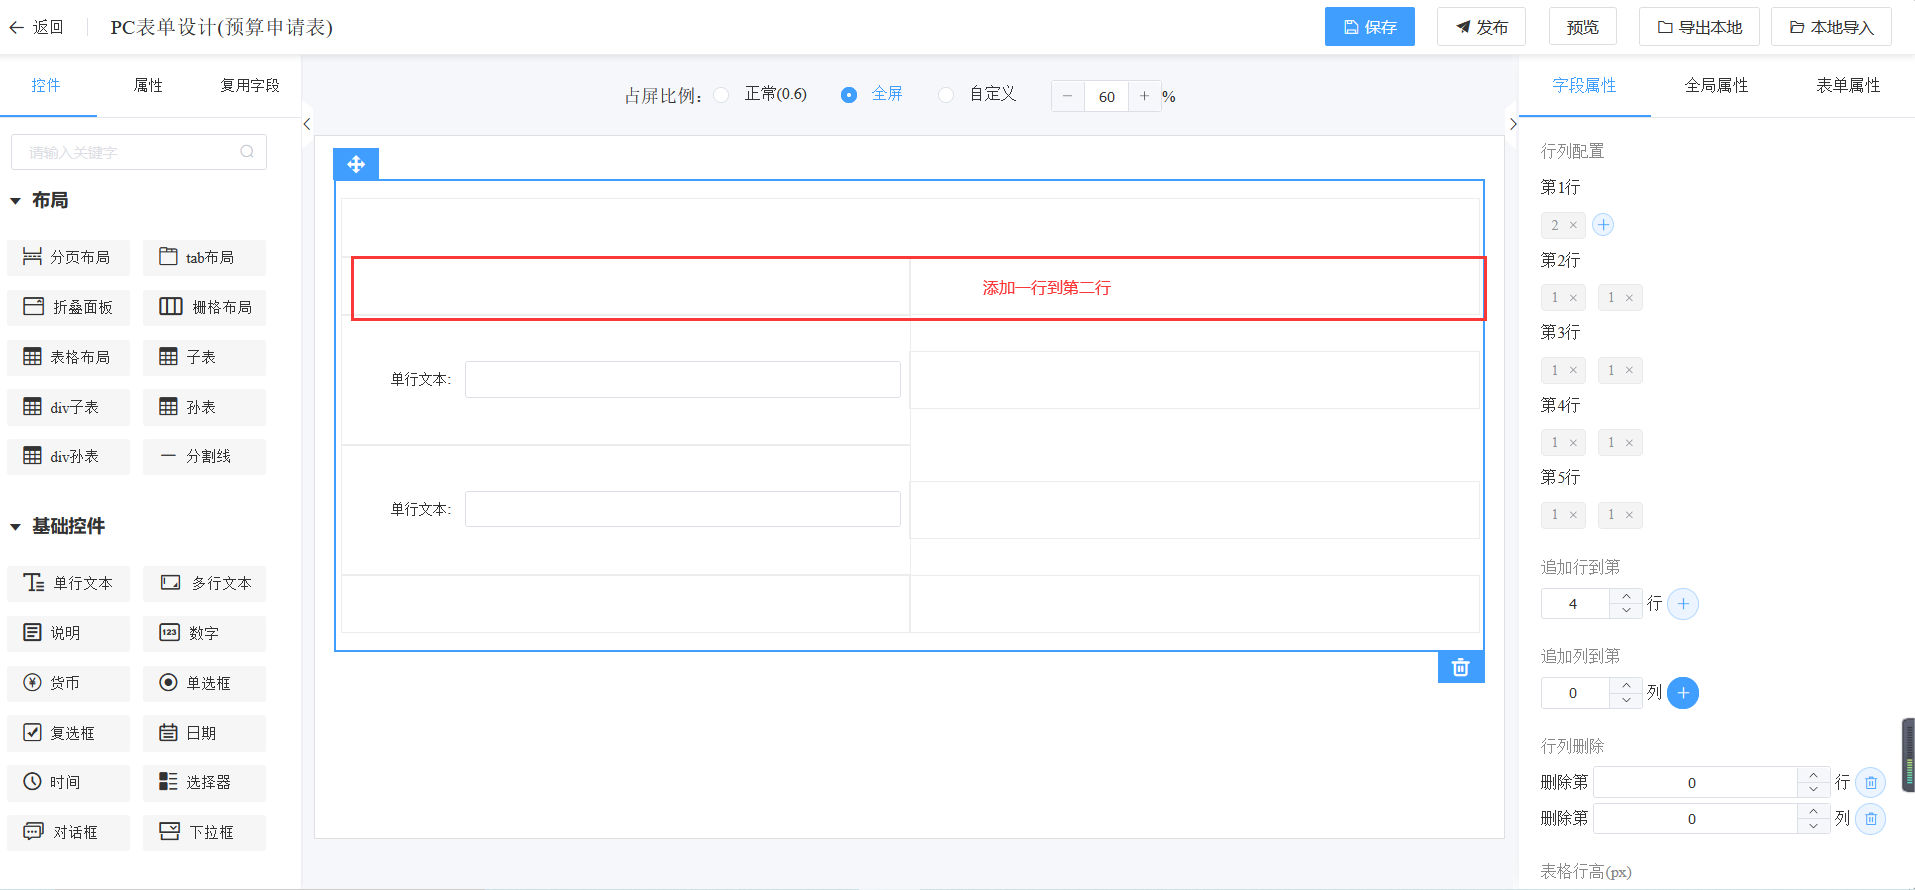The height and width of the screenshot is (890, 1915).
Task: Collapse the 布局 section
Action: click(15, 201)
